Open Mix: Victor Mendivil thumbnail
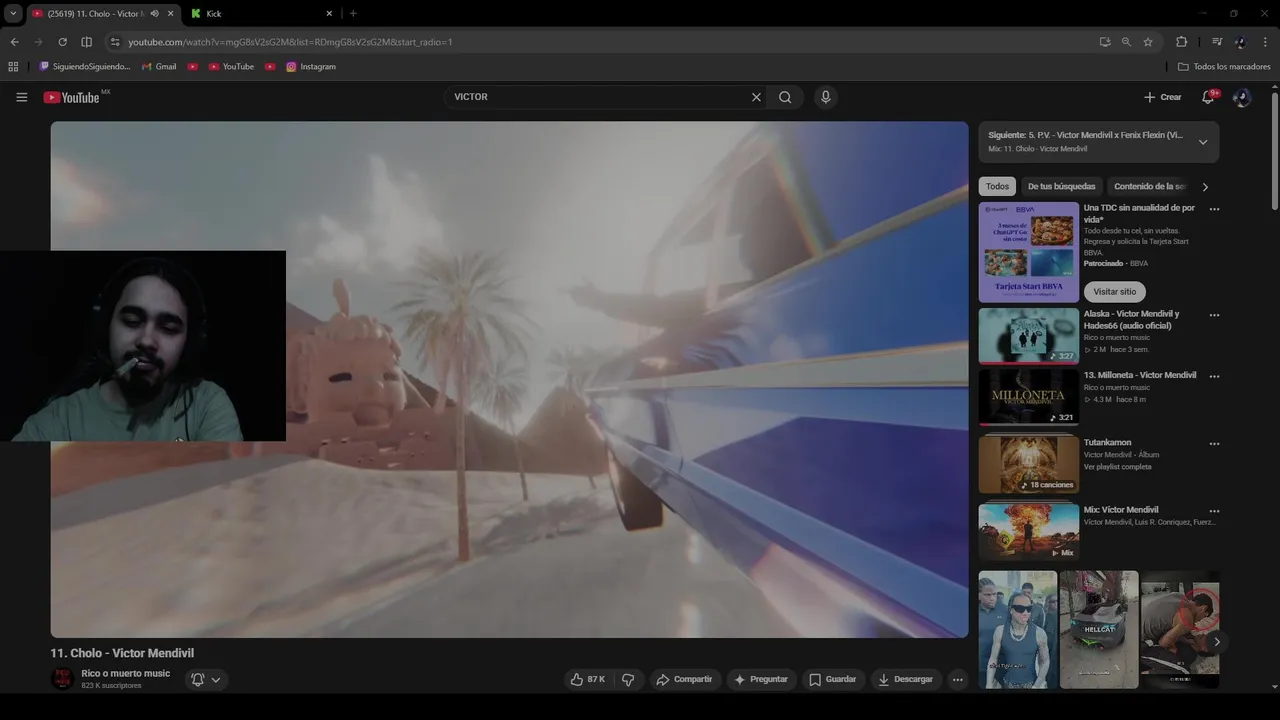This screenshot has width=1280, height=720. coord(1028,532)
